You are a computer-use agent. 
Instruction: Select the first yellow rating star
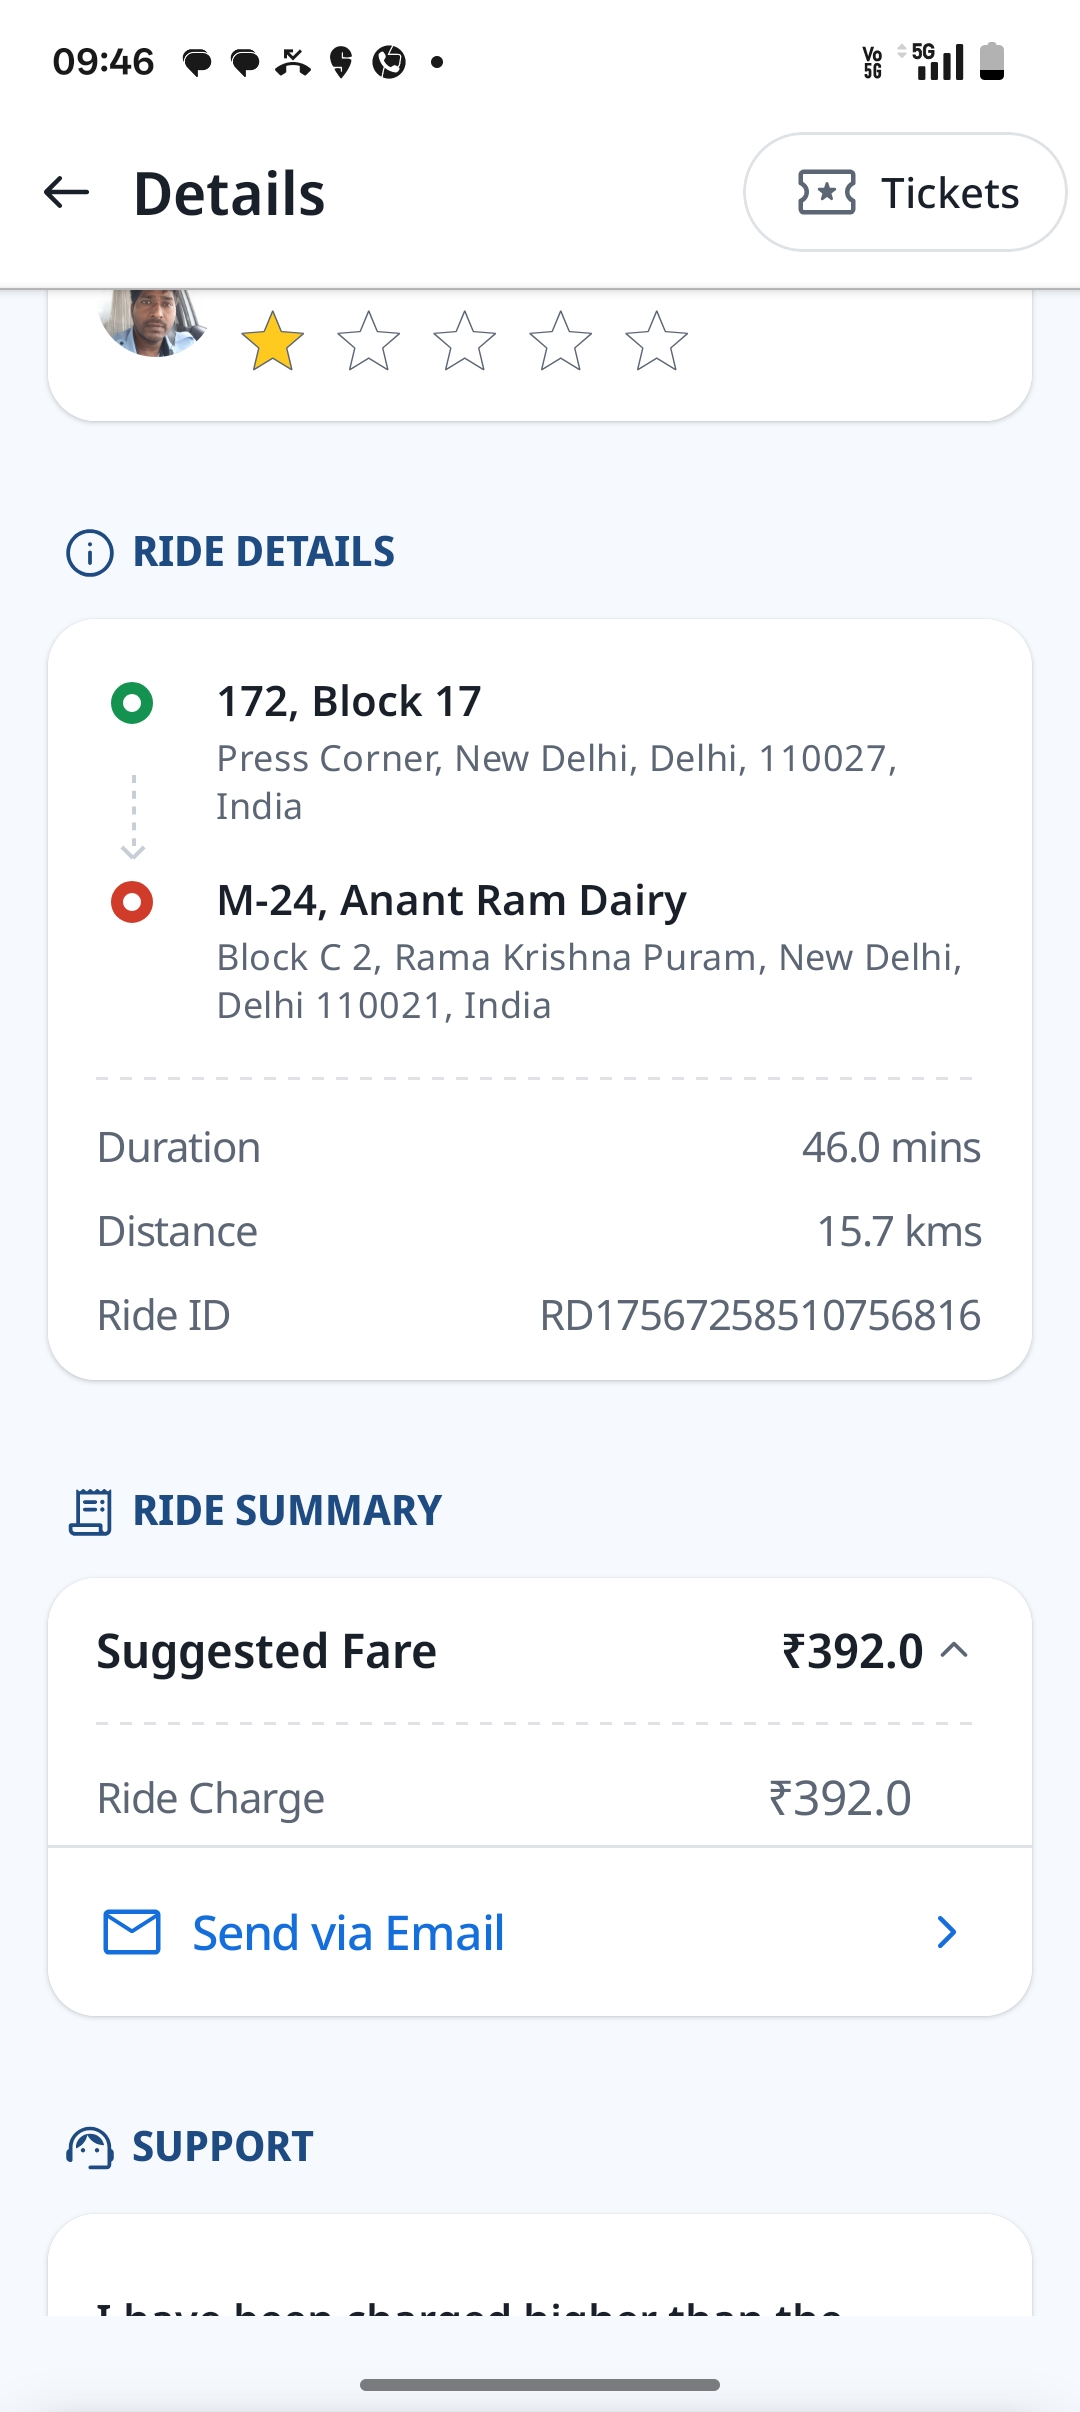click(272, 341)
